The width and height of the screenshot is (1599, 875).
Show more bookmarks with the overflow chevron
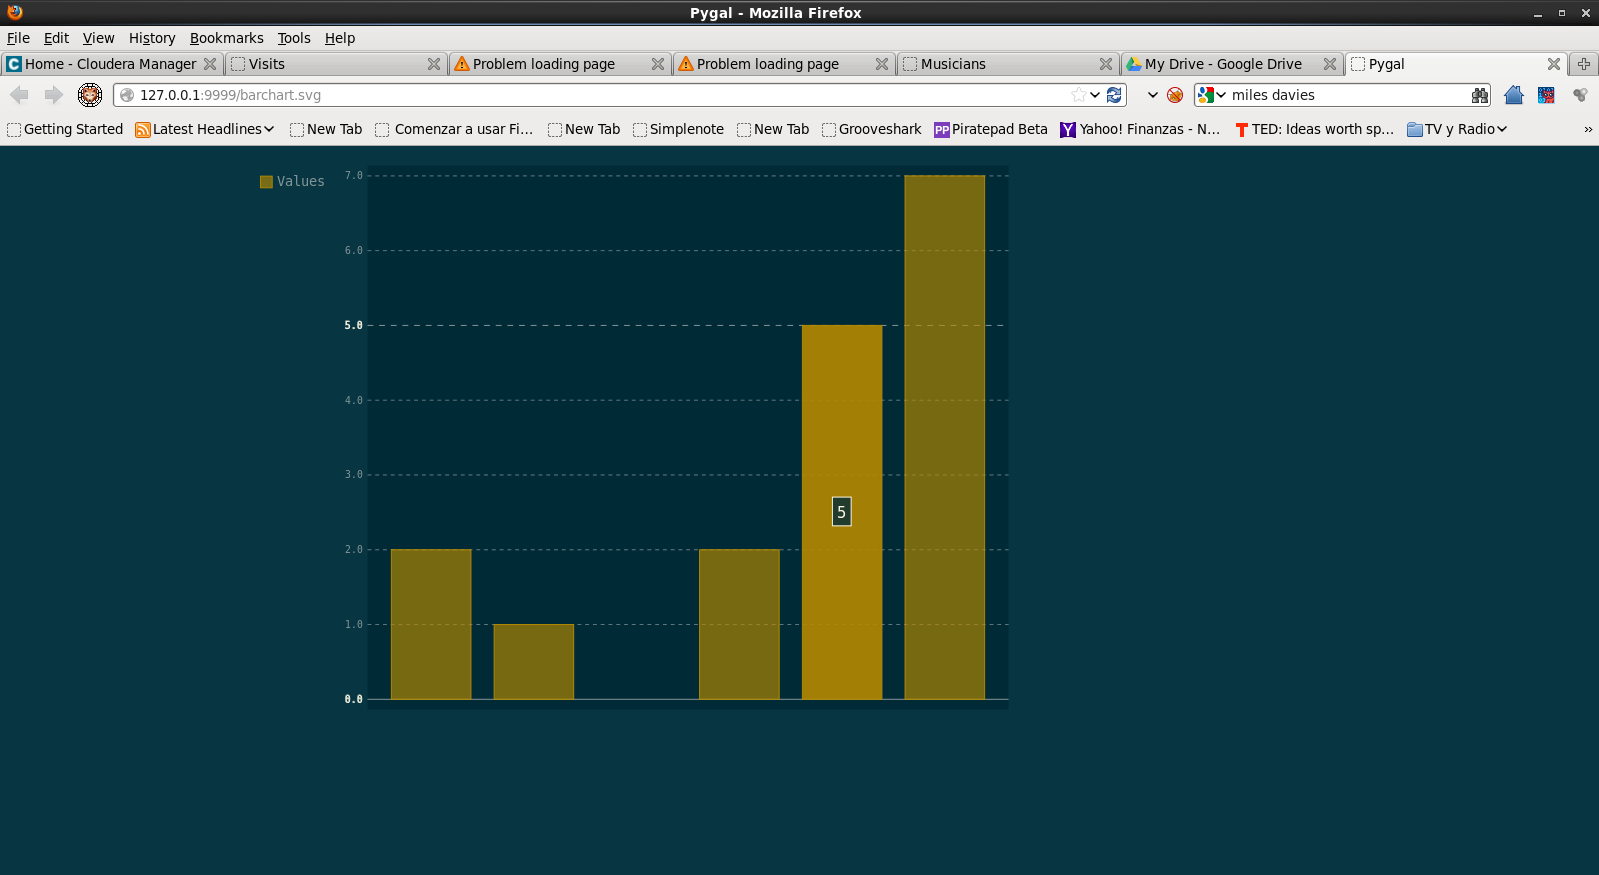click(x=1588, y=129)
